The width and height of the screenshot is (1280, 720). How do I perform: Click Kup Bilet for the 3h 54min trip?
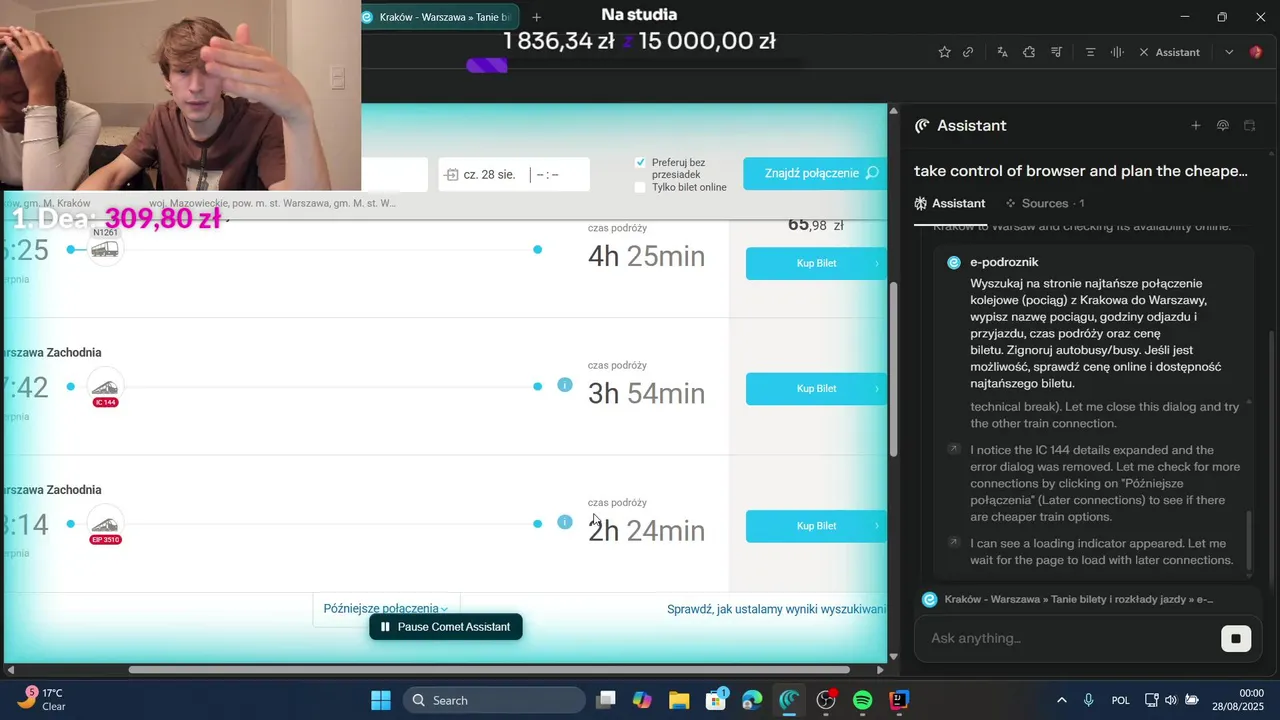coord(816,388)
